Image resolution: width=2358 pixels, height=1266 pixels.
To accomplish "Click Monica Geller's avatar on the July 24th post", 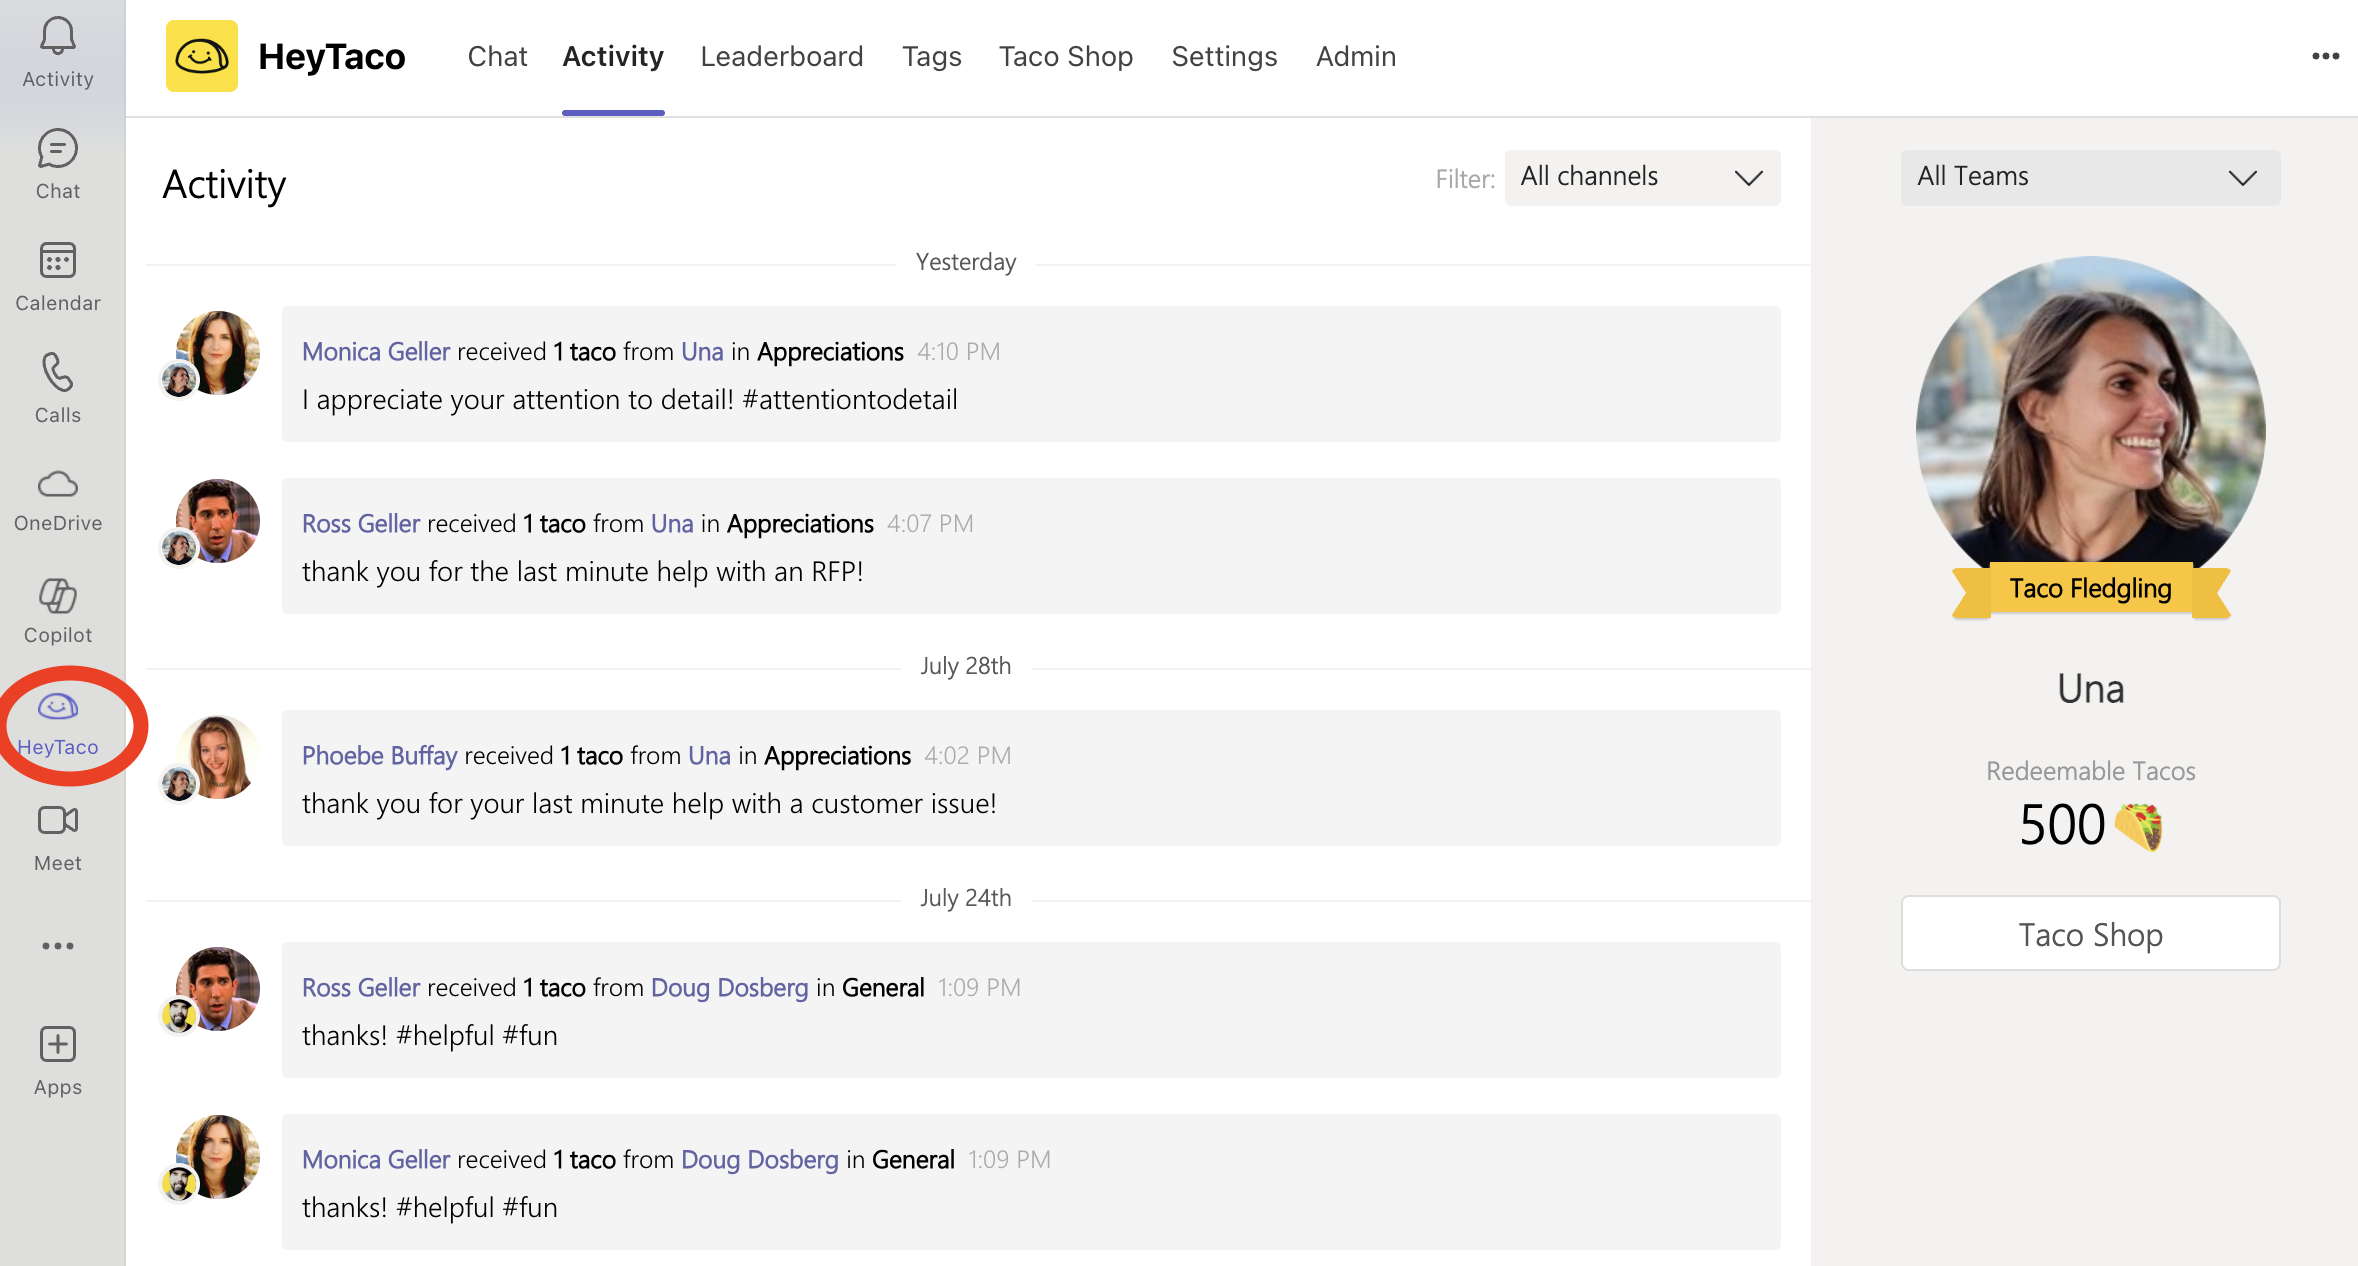I will coord(218,1156).
